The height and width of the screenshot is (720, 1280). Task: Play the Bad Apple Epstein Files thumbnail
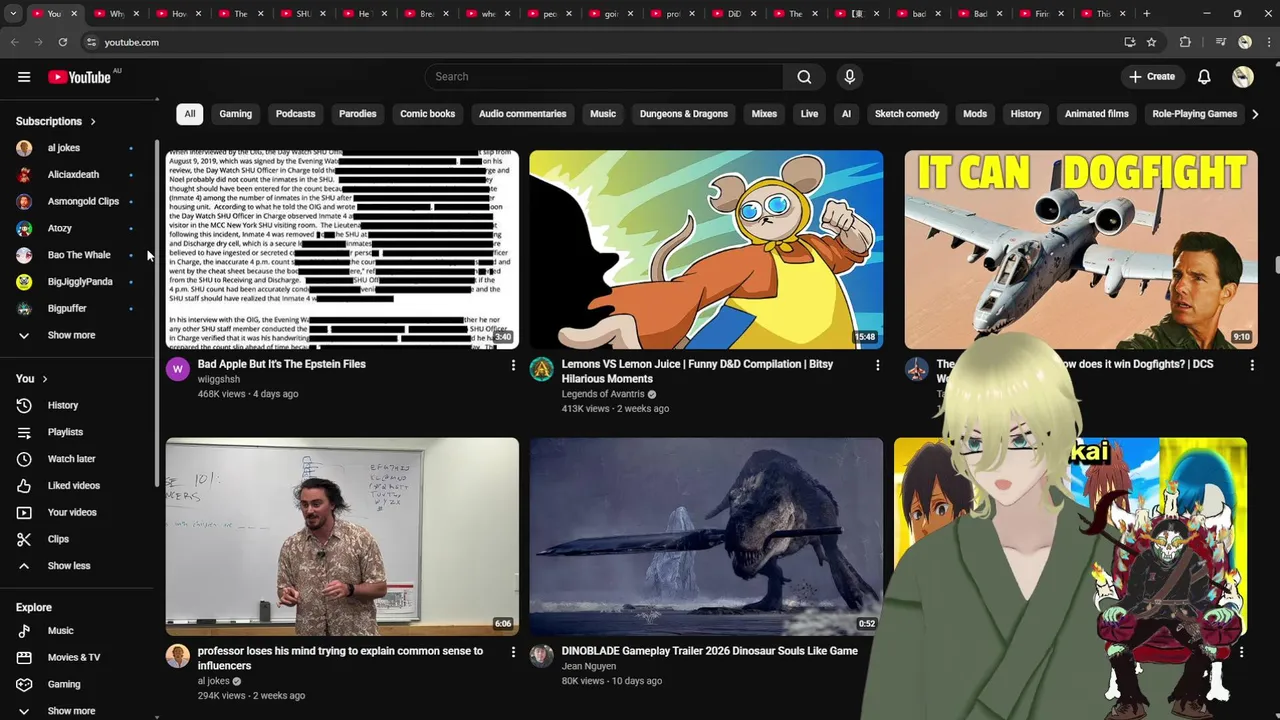[x=342, y=250]
